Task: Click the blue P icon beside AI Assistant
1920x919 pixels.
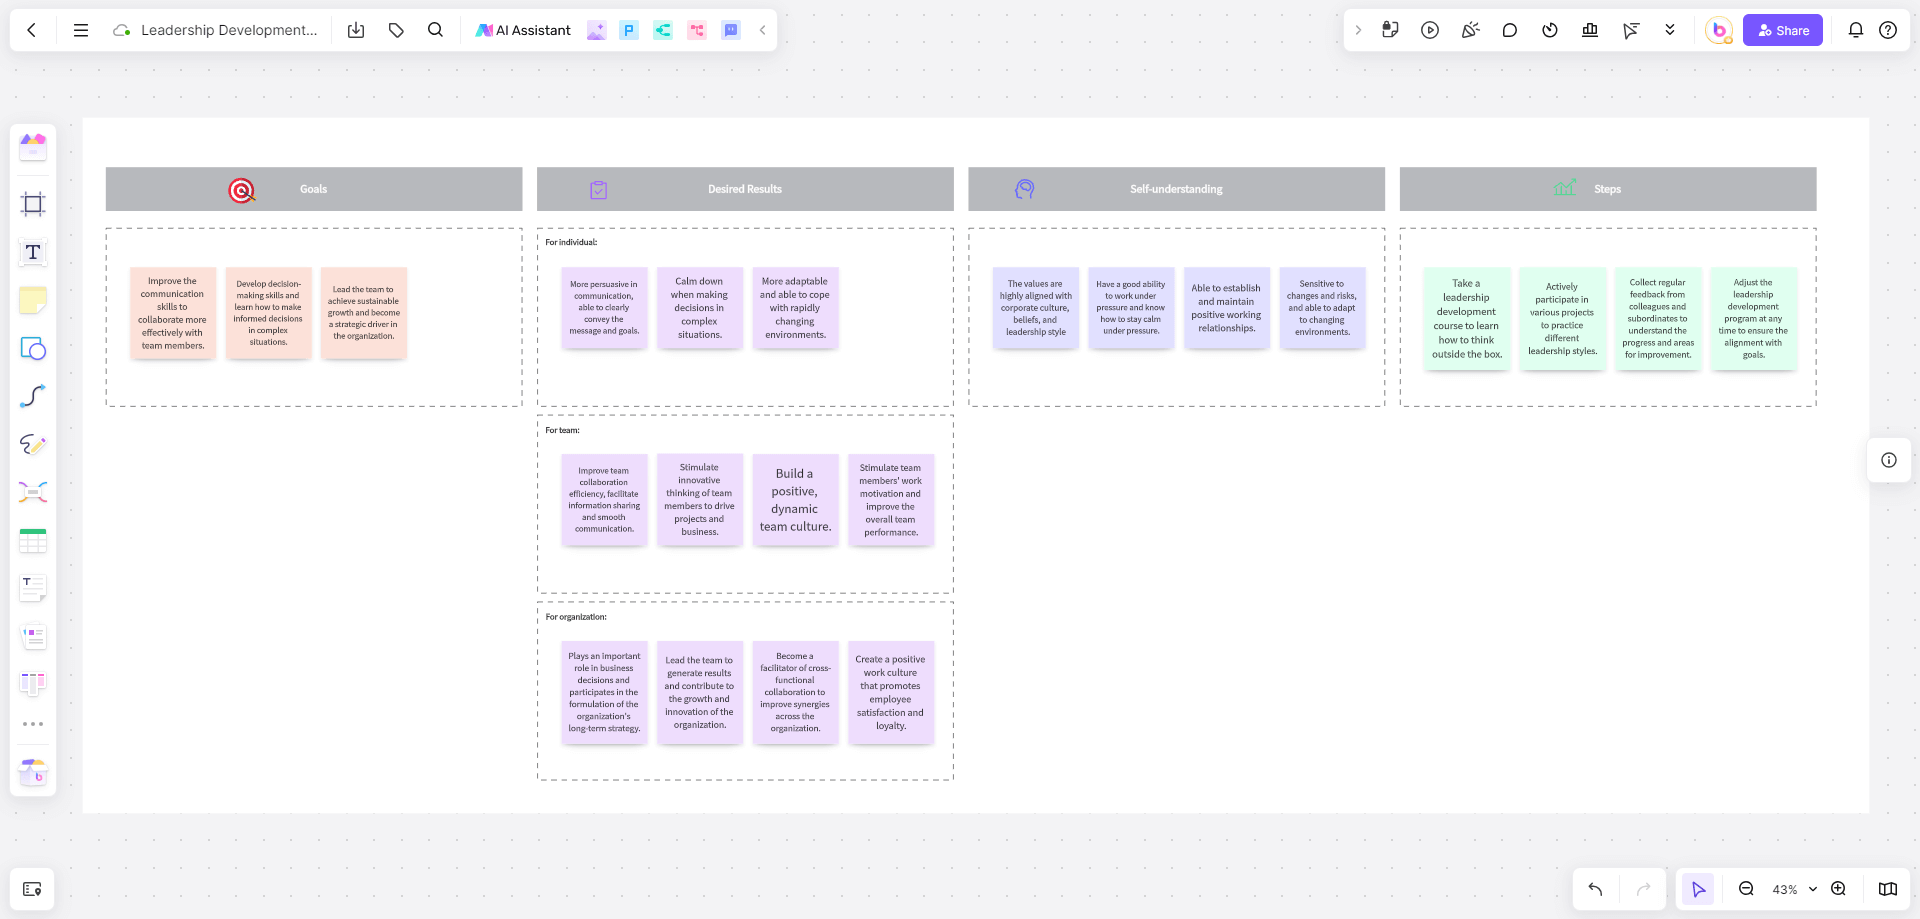Action: [629, 30]
